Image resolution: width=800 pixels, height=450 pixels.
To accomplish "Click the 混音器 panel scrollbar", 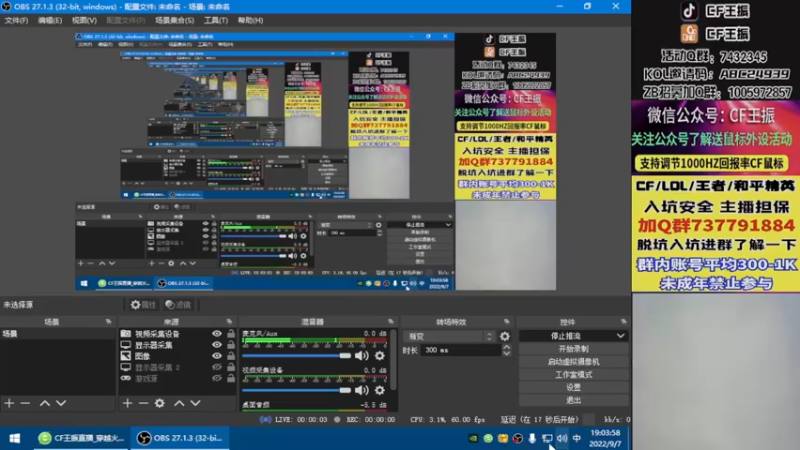I will click(x=393, y=360).
